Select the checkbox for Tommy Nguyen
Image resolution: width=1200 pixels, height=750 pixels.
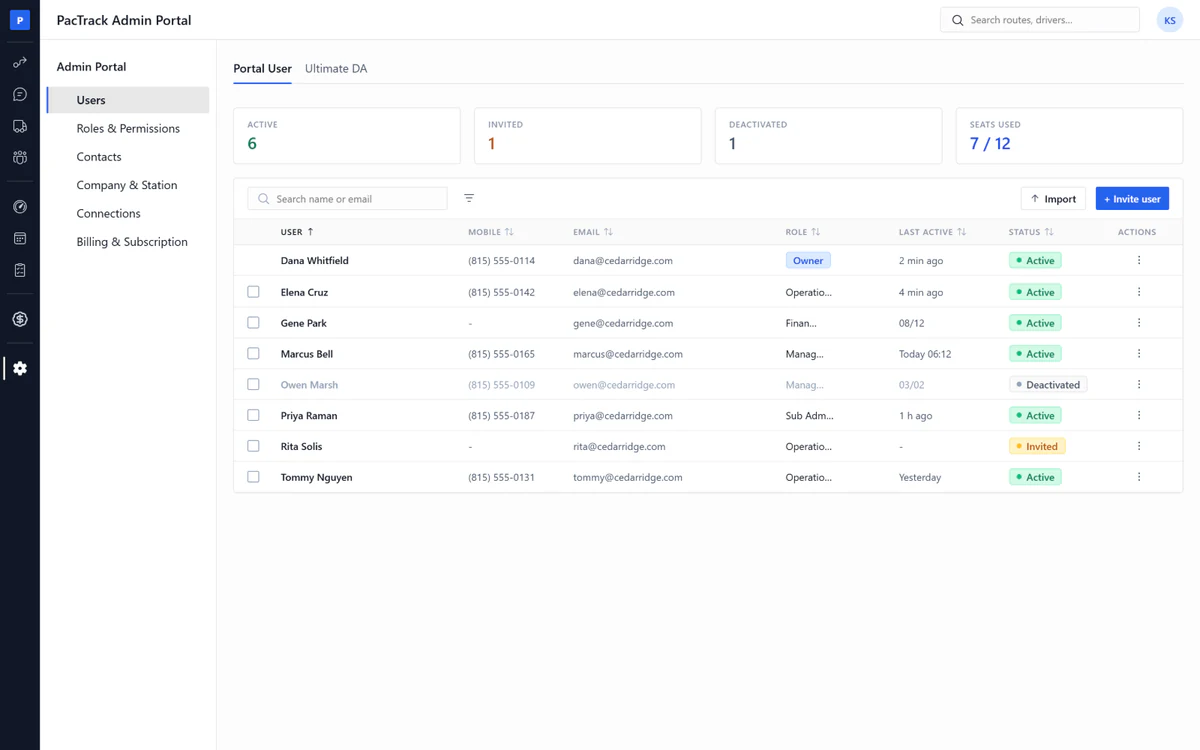pos(253,477)
